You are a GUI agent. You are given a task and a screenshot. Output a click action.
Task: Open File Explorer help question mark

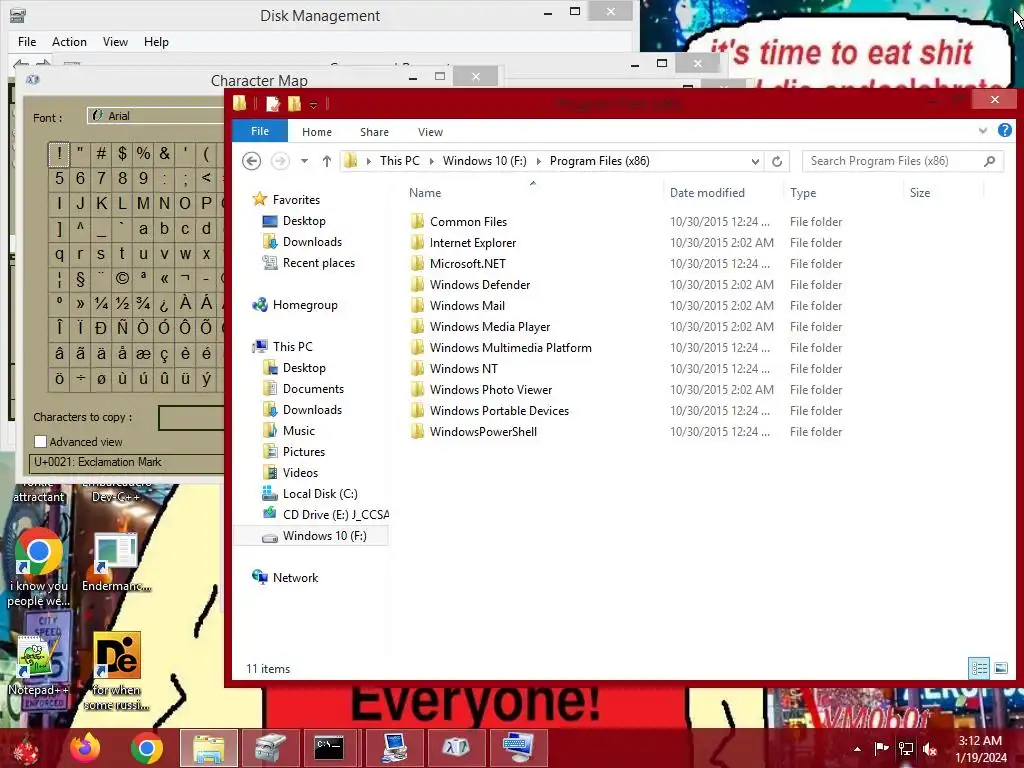point(1004,131)
